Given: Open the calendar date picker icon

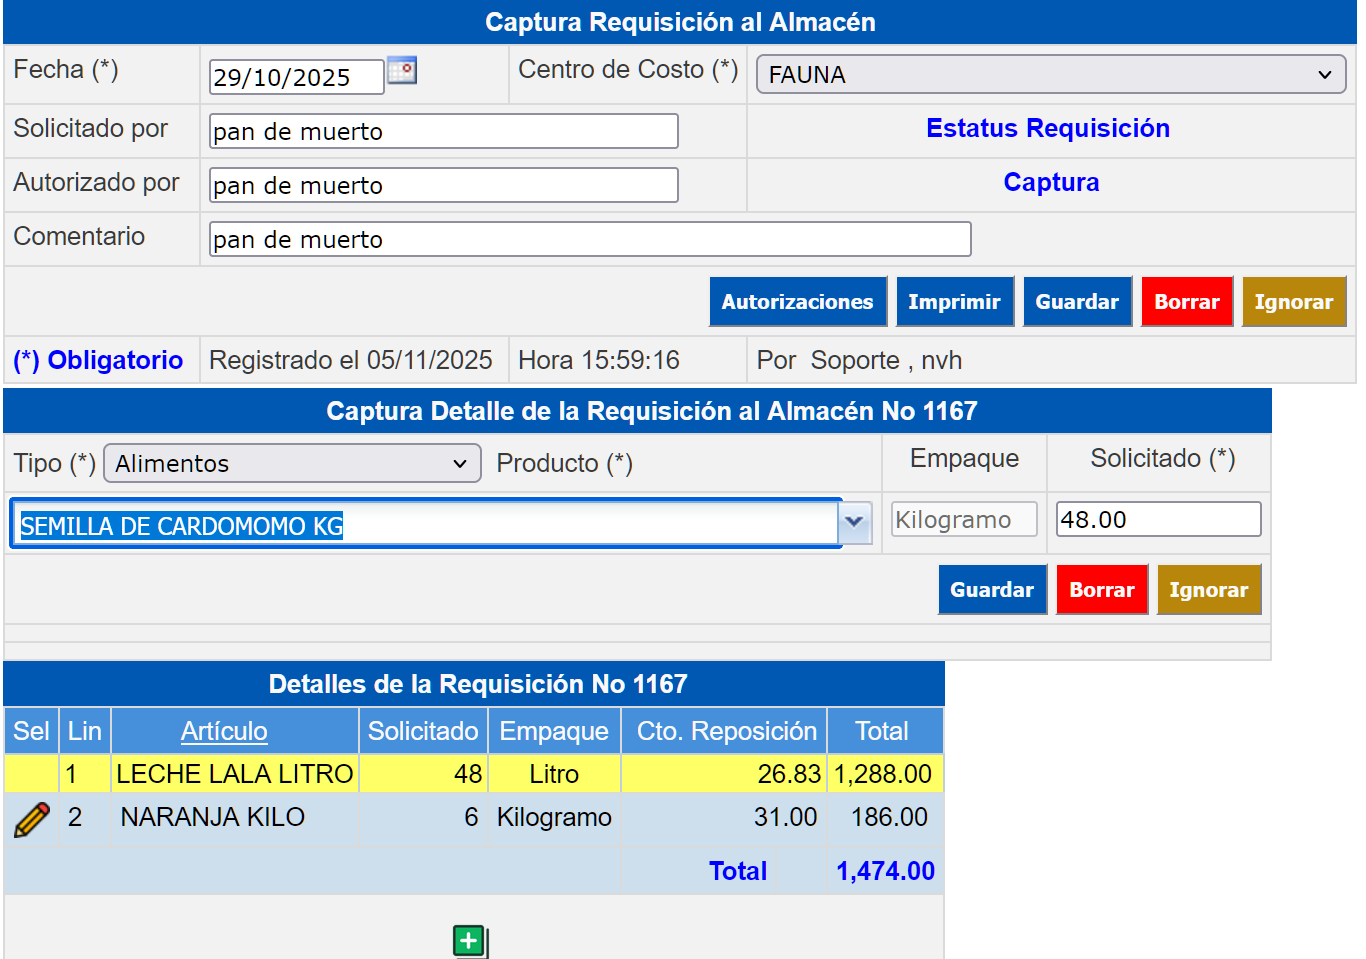Looking at the screenshot, I should [x=402, y=71].
